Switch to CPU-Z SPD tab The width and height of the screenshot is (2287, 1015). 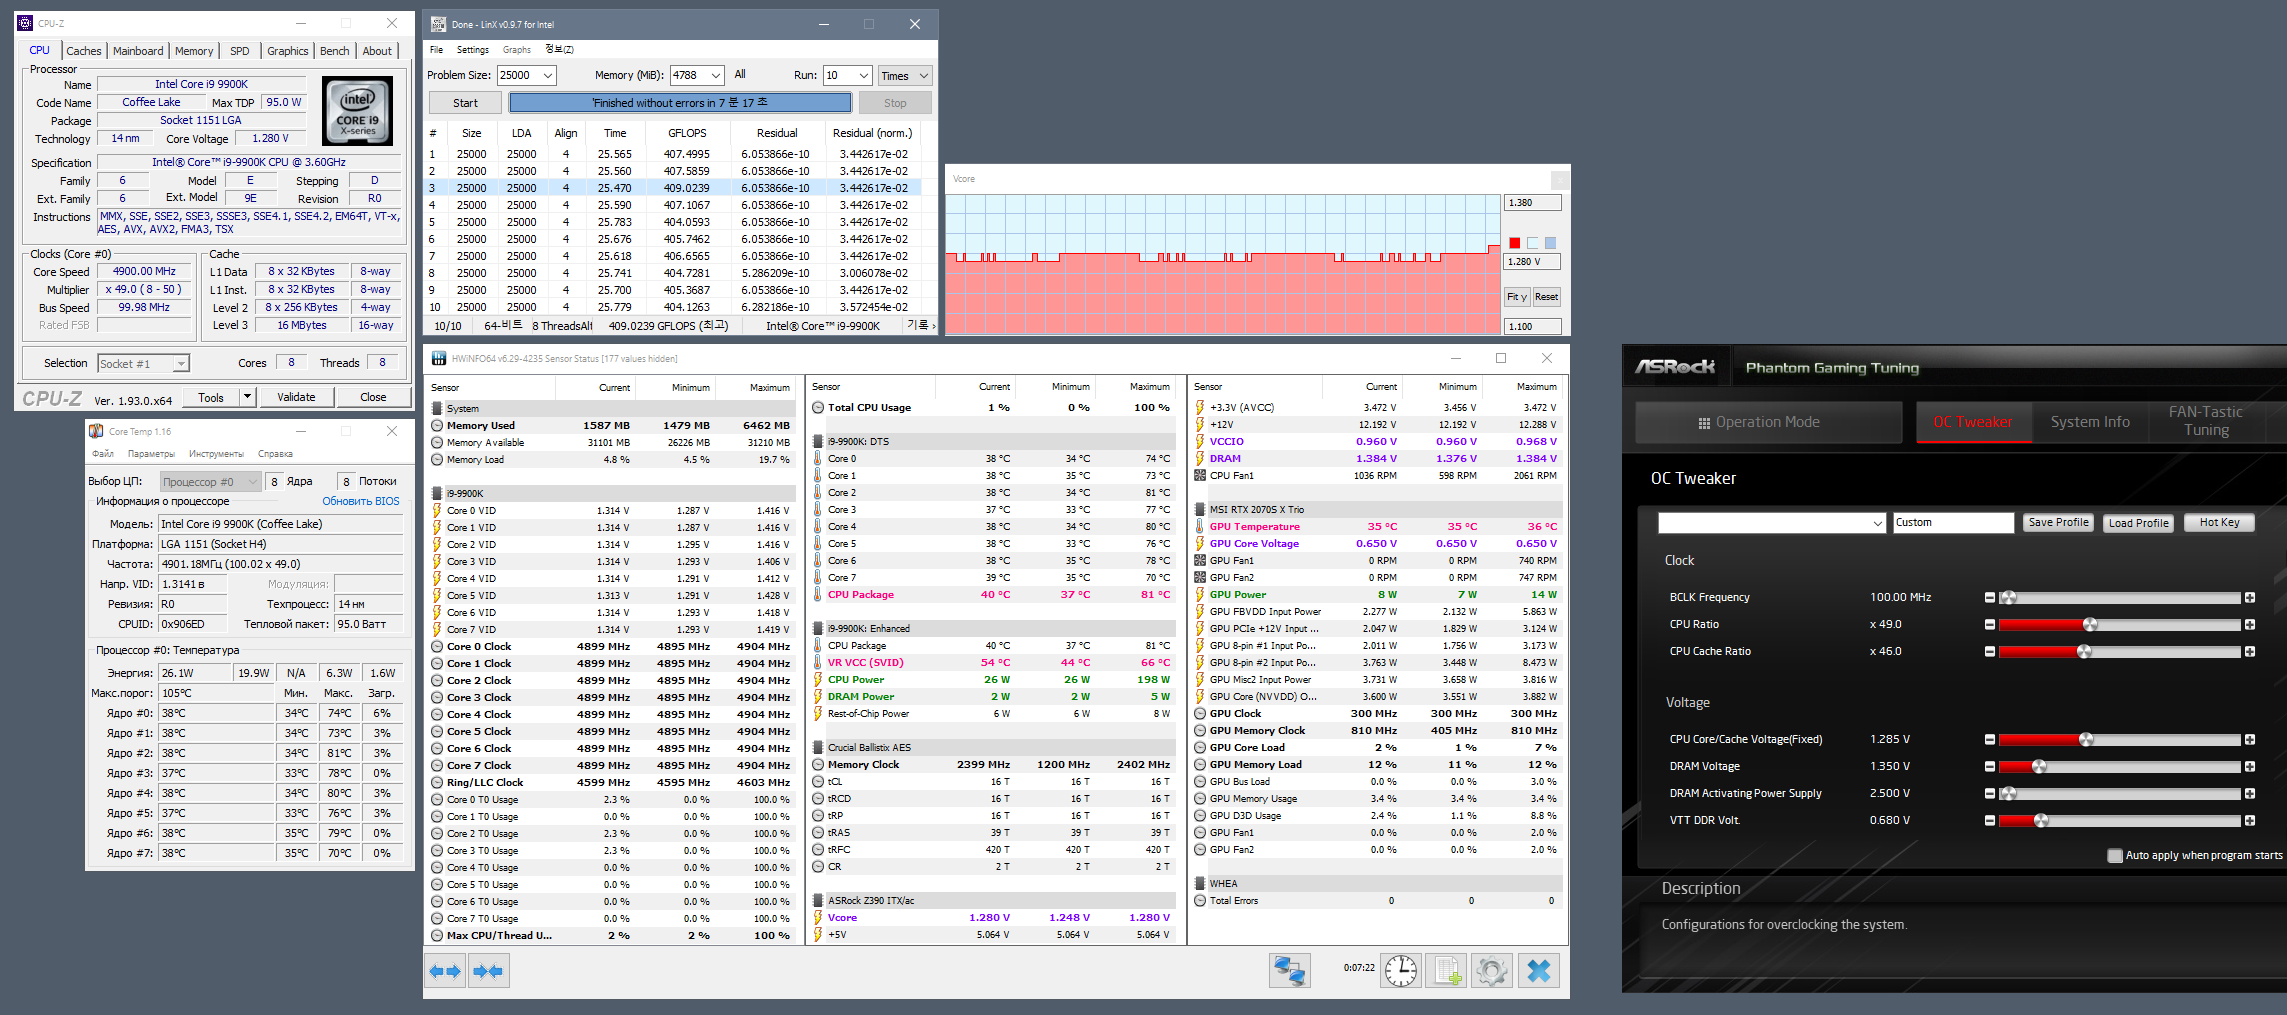(240, 51)
